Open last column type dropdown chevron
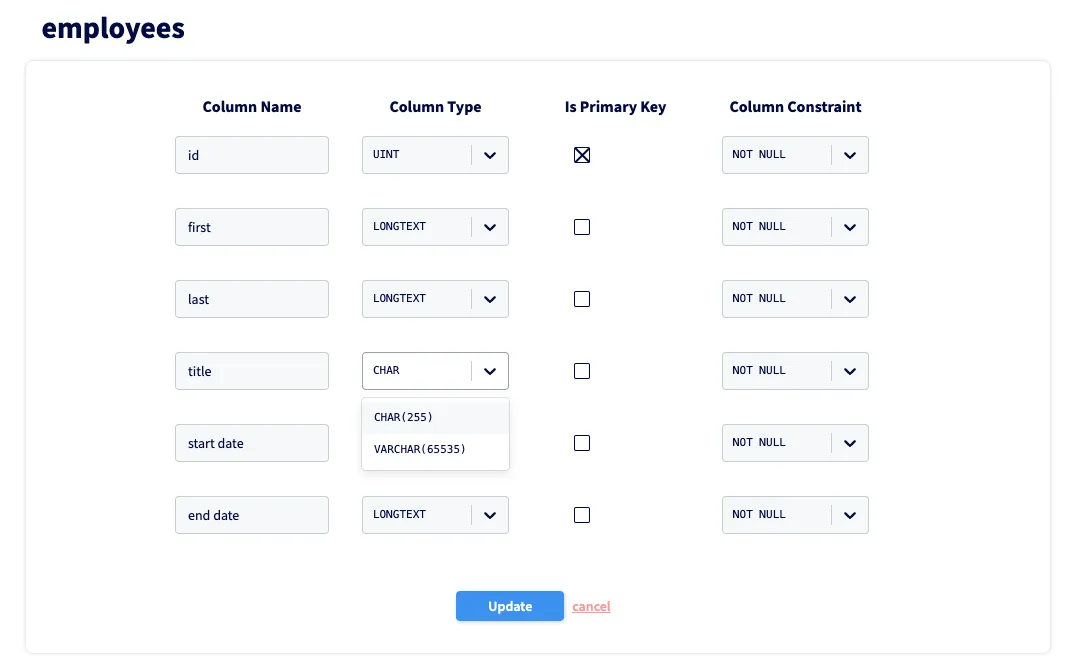 [490, 299]
